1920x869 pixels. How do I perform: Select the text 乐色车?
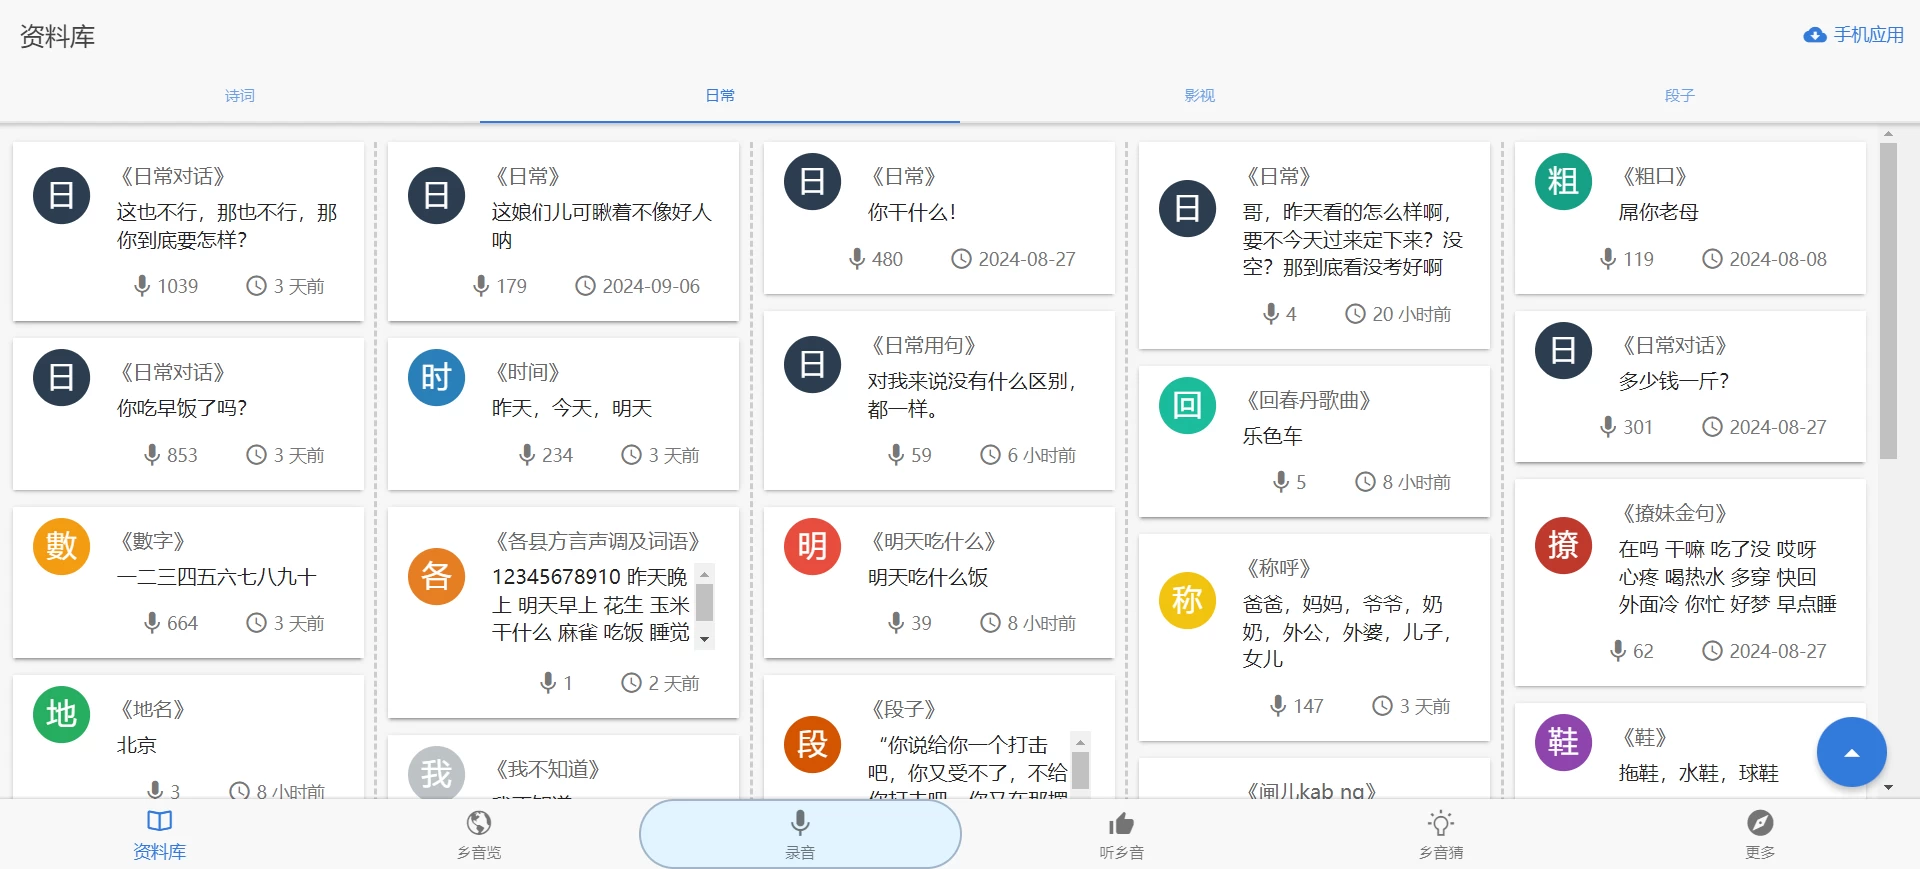(1273, 436)
